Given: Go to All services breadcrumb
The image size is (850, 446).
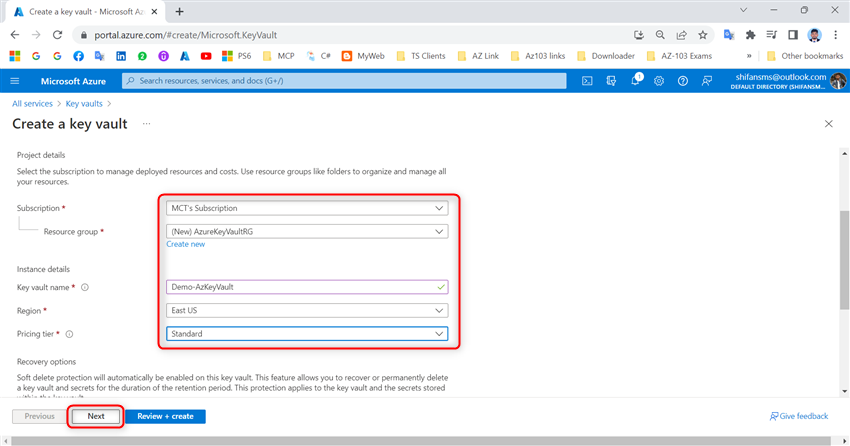Looking at the screenshot, I should click(33, 104).
